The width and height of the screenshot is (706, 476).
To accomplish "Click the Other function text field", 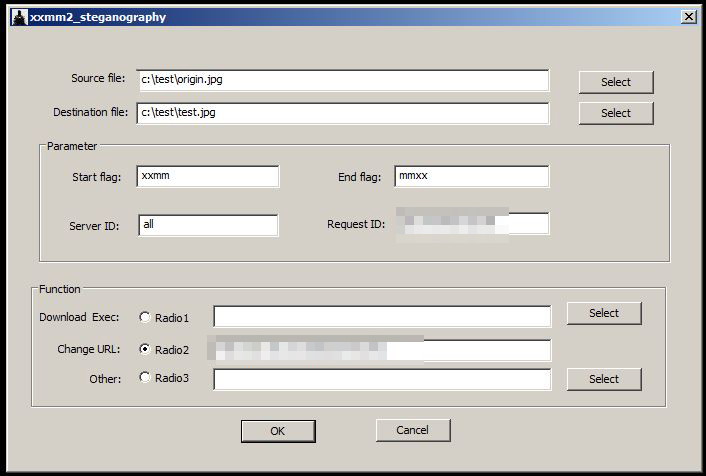I will (x=381, y=379).
